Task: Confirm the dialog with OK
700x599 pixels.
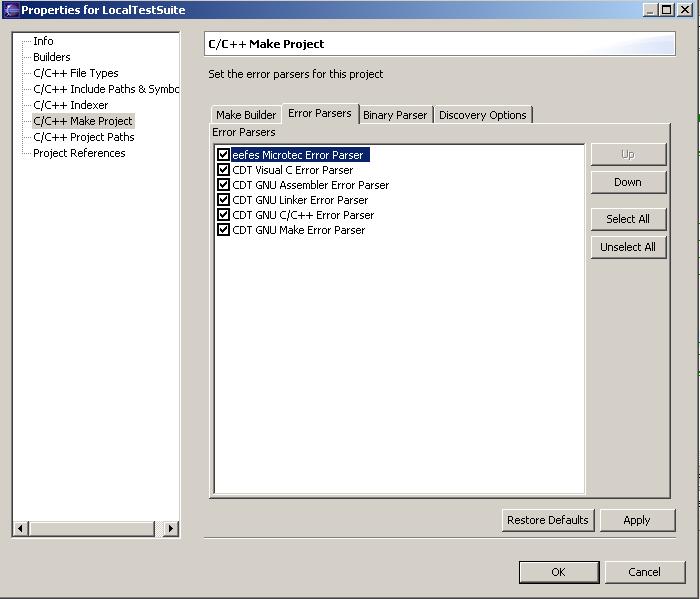Action: [558, 572]
